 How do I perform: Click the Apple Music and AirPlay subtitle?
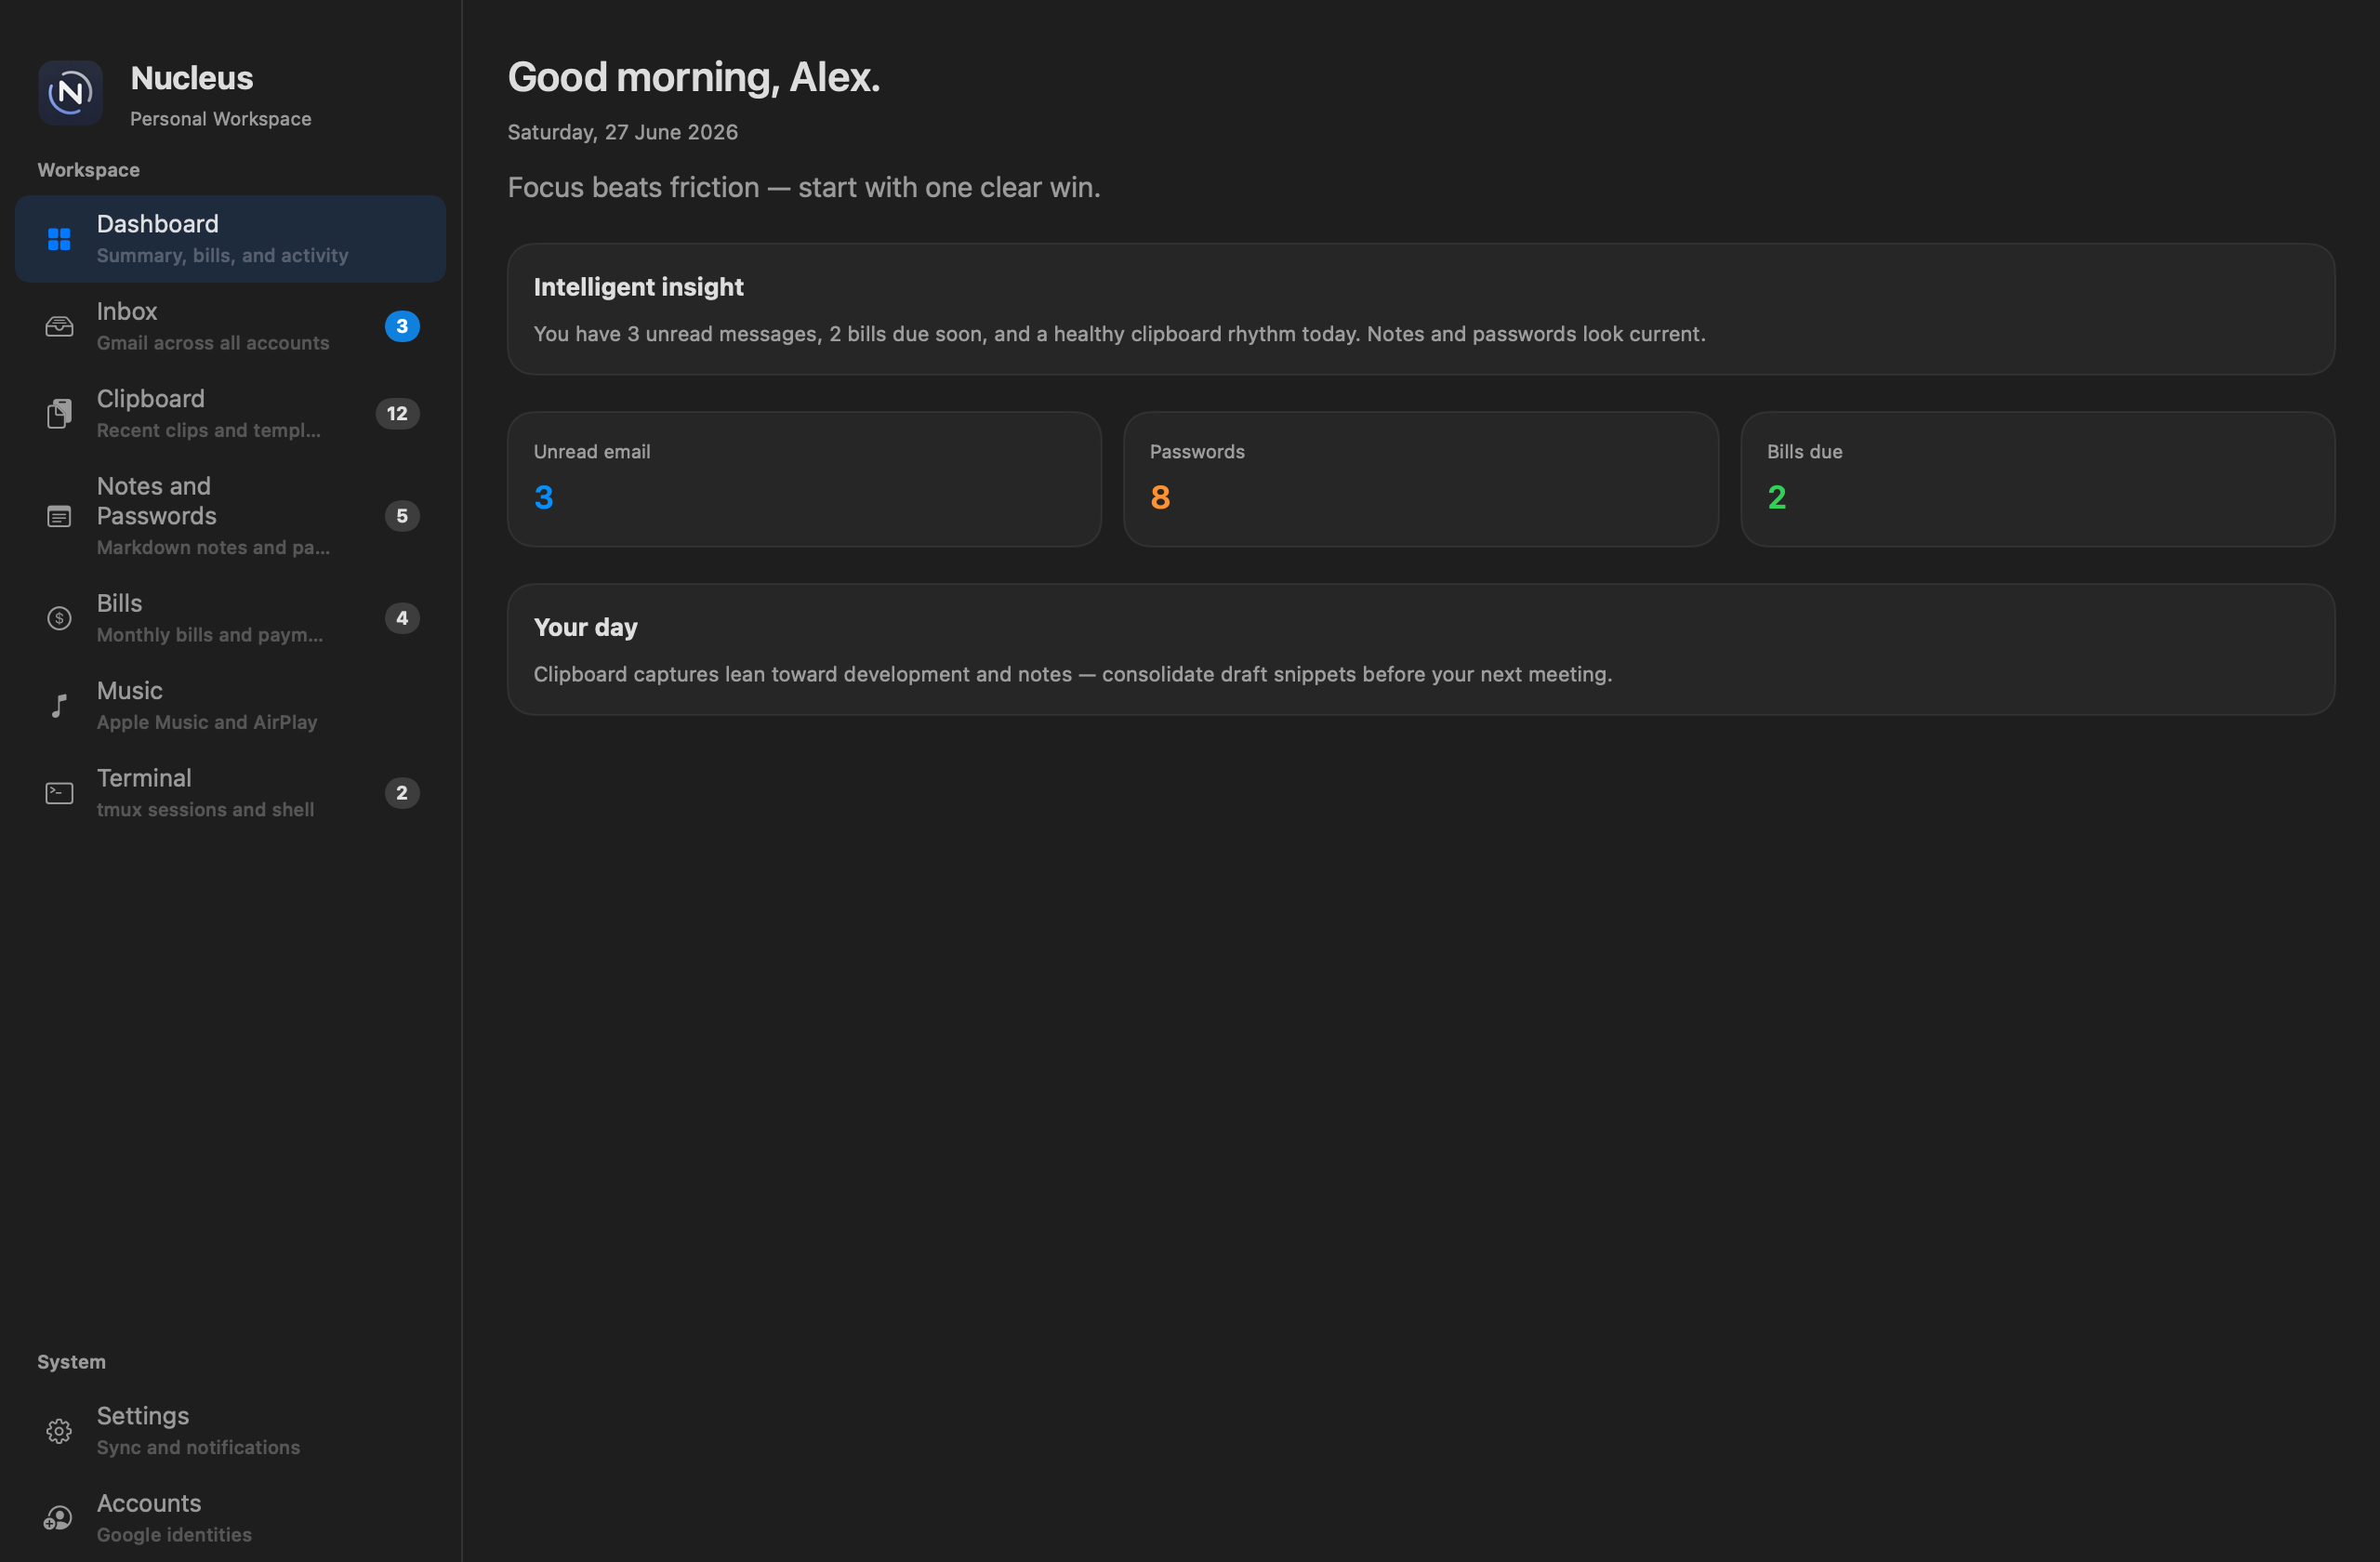tap(207, 722)
